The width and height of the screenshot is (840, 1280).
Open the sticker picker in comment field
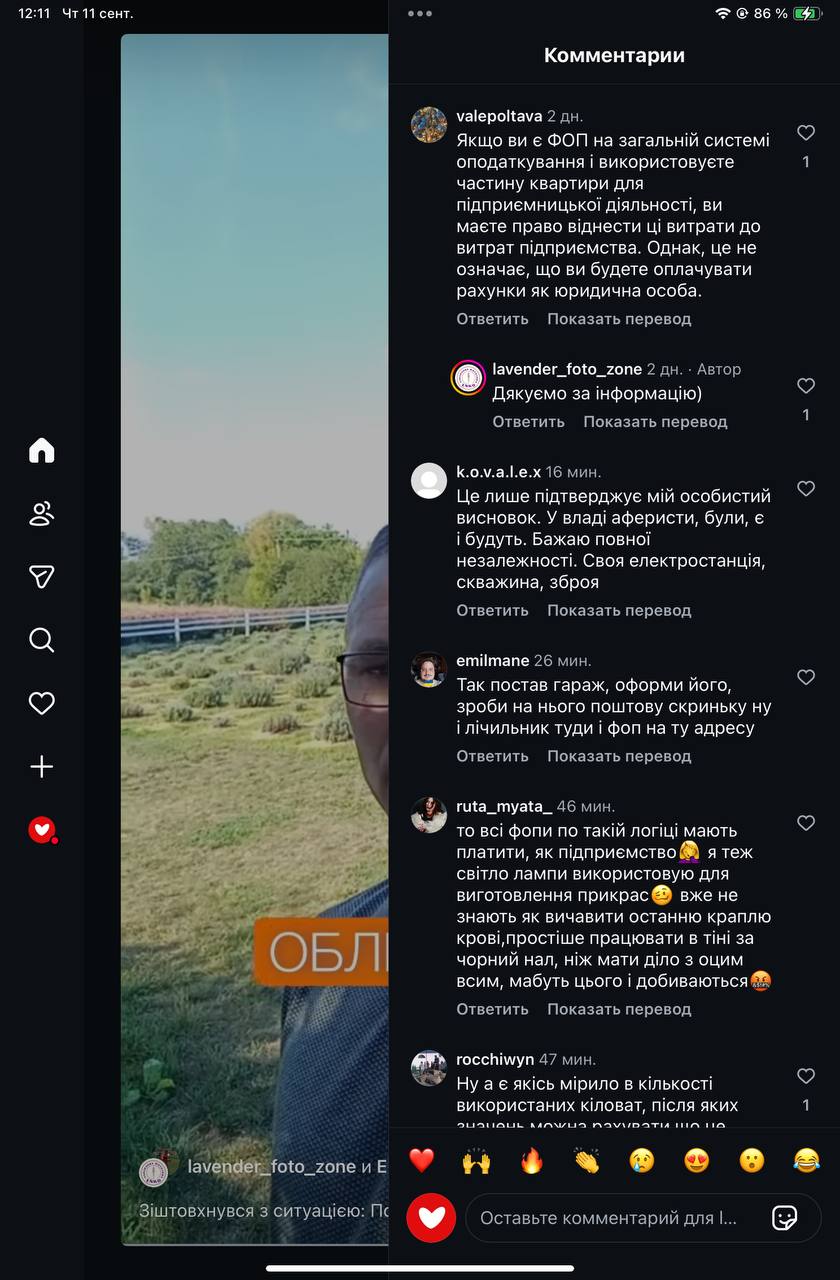point(785,1217)
